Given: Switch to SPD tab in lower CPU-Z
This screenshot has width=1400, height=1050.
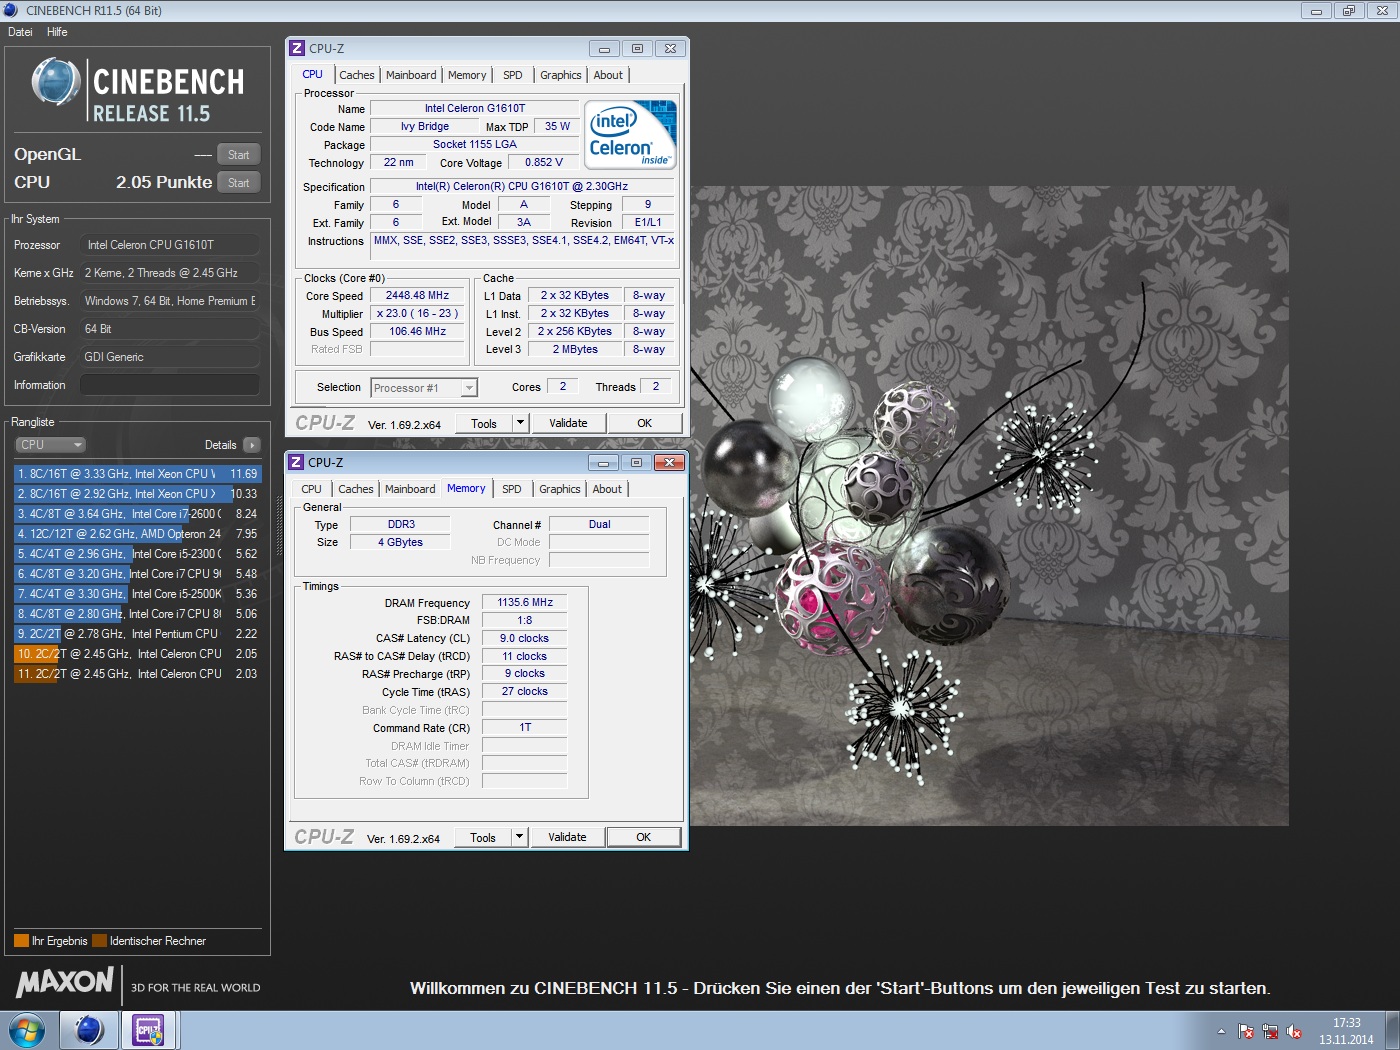Looking at the screenshot, I should click(512, 489).
